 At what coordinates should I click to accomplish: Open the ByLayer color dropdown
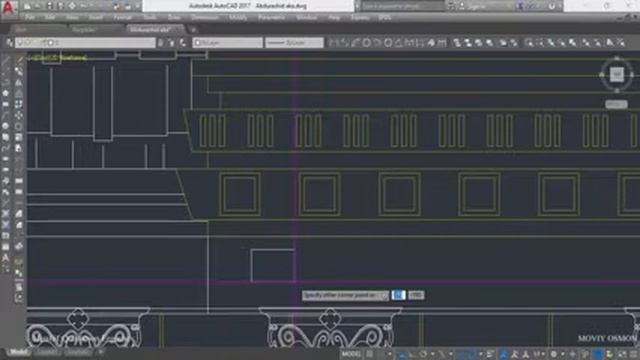click(x=227, y=42)
